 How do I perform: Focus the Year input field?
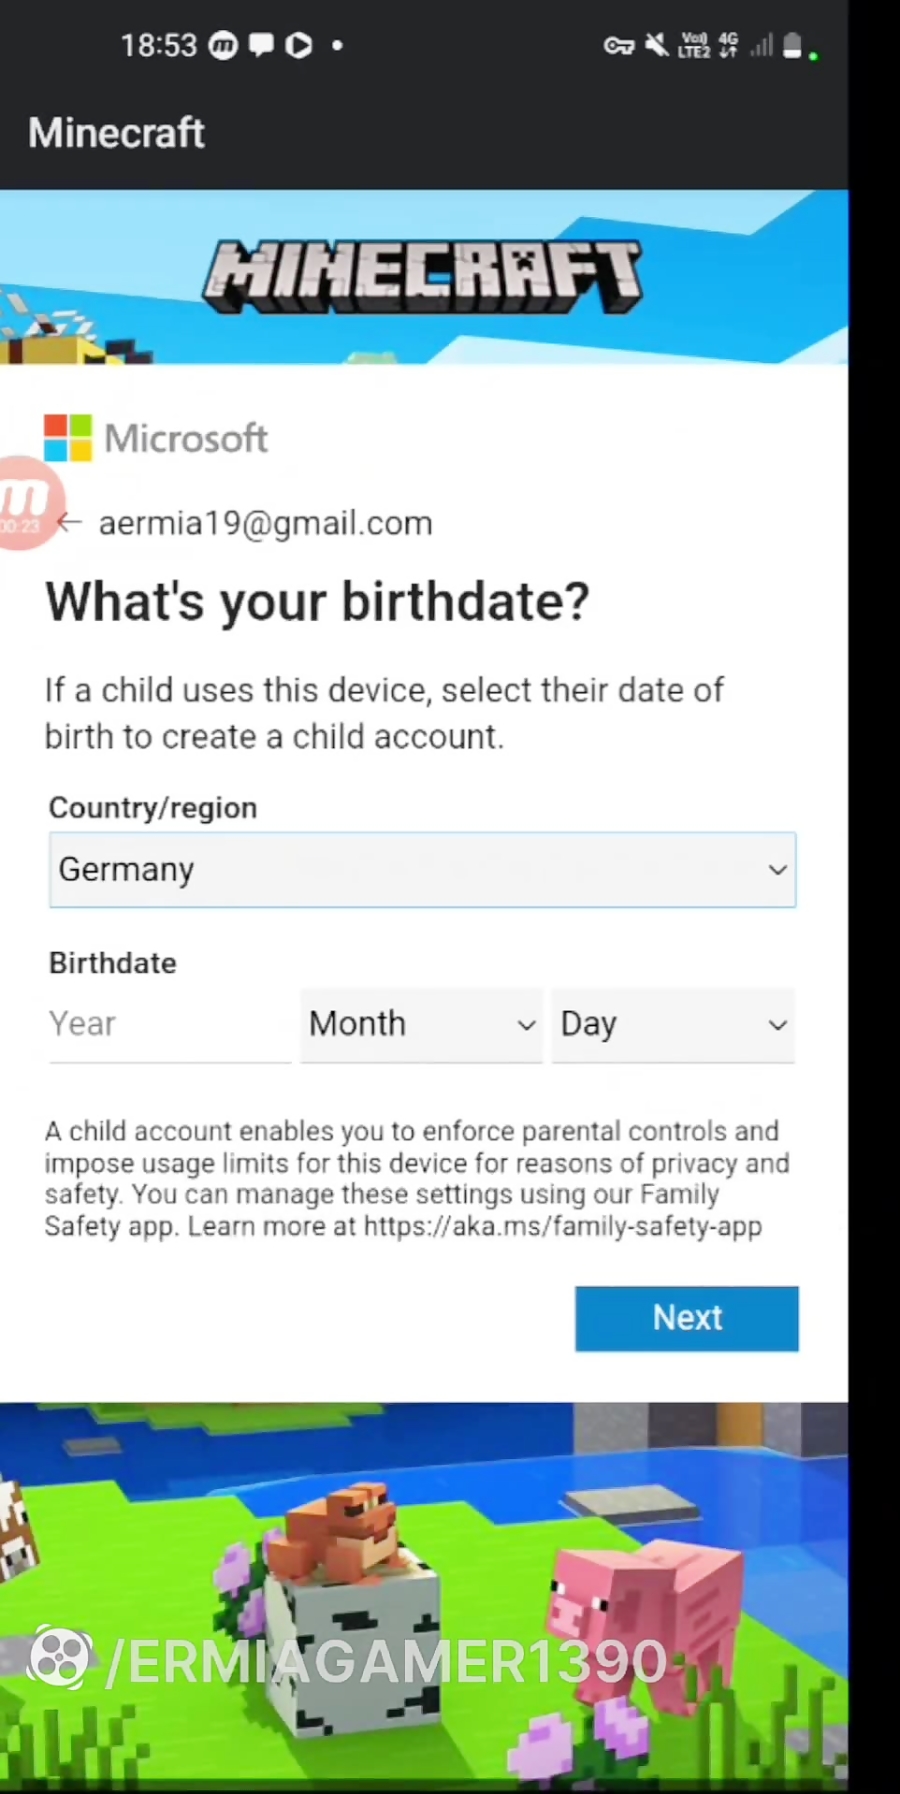170,1024
